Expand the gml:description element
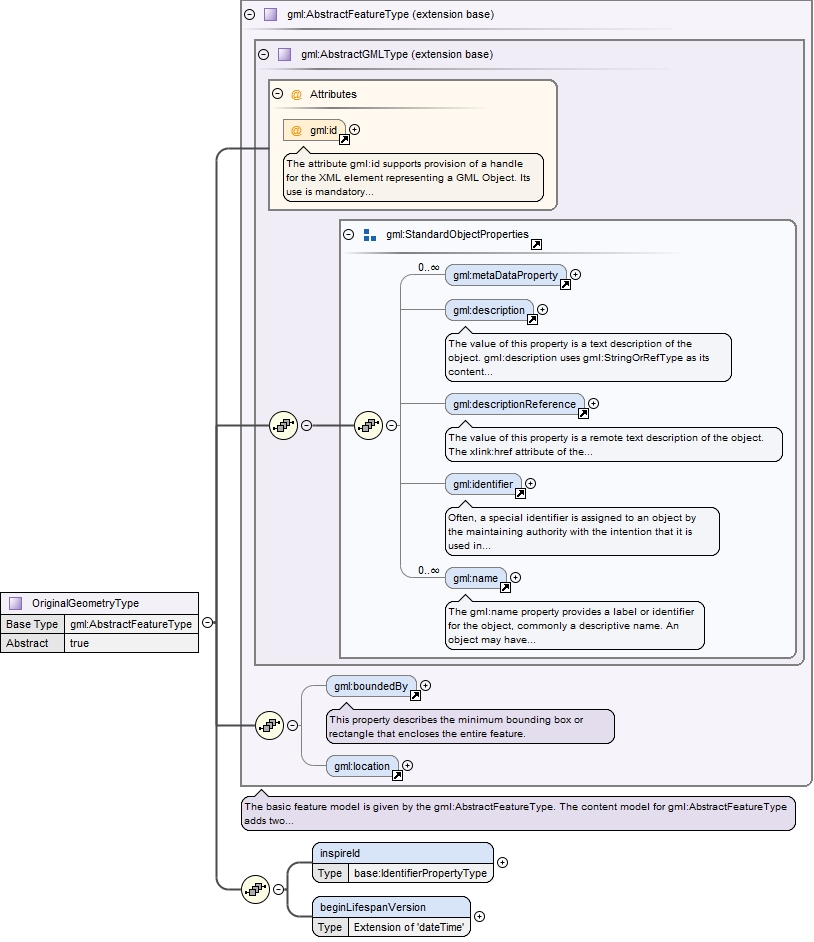Viewport: 814px width, 942px height. [542, 309]
